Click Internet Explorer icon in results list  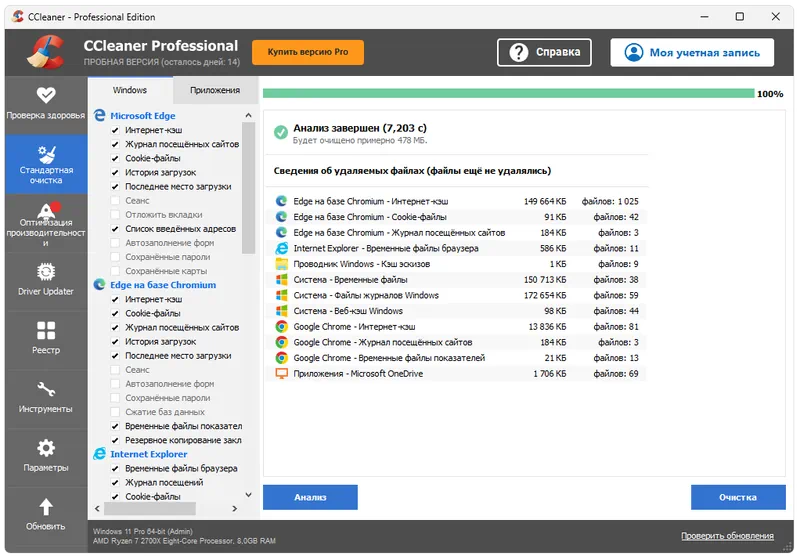pyautogui.click(x=282, y=248)
